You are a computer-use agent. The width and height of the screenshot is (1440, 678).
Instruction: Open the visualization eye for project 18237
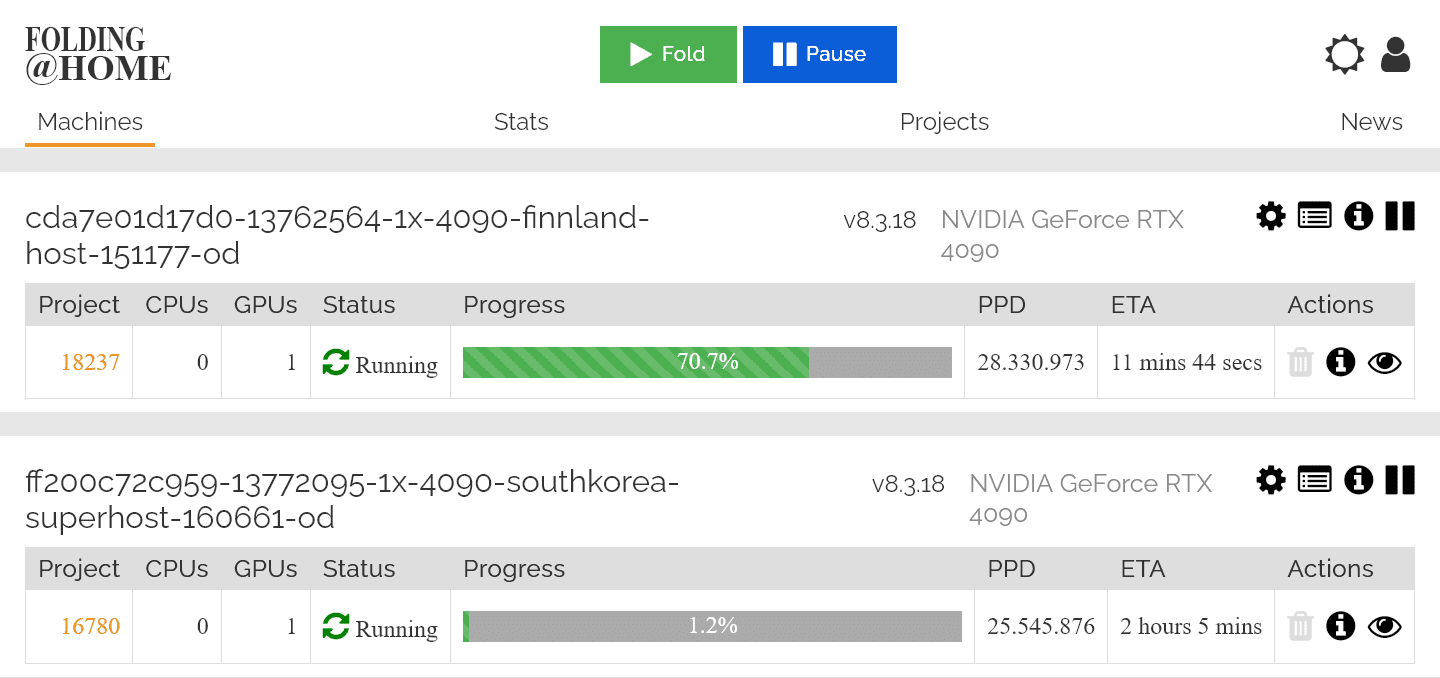tap(1384, 362)
